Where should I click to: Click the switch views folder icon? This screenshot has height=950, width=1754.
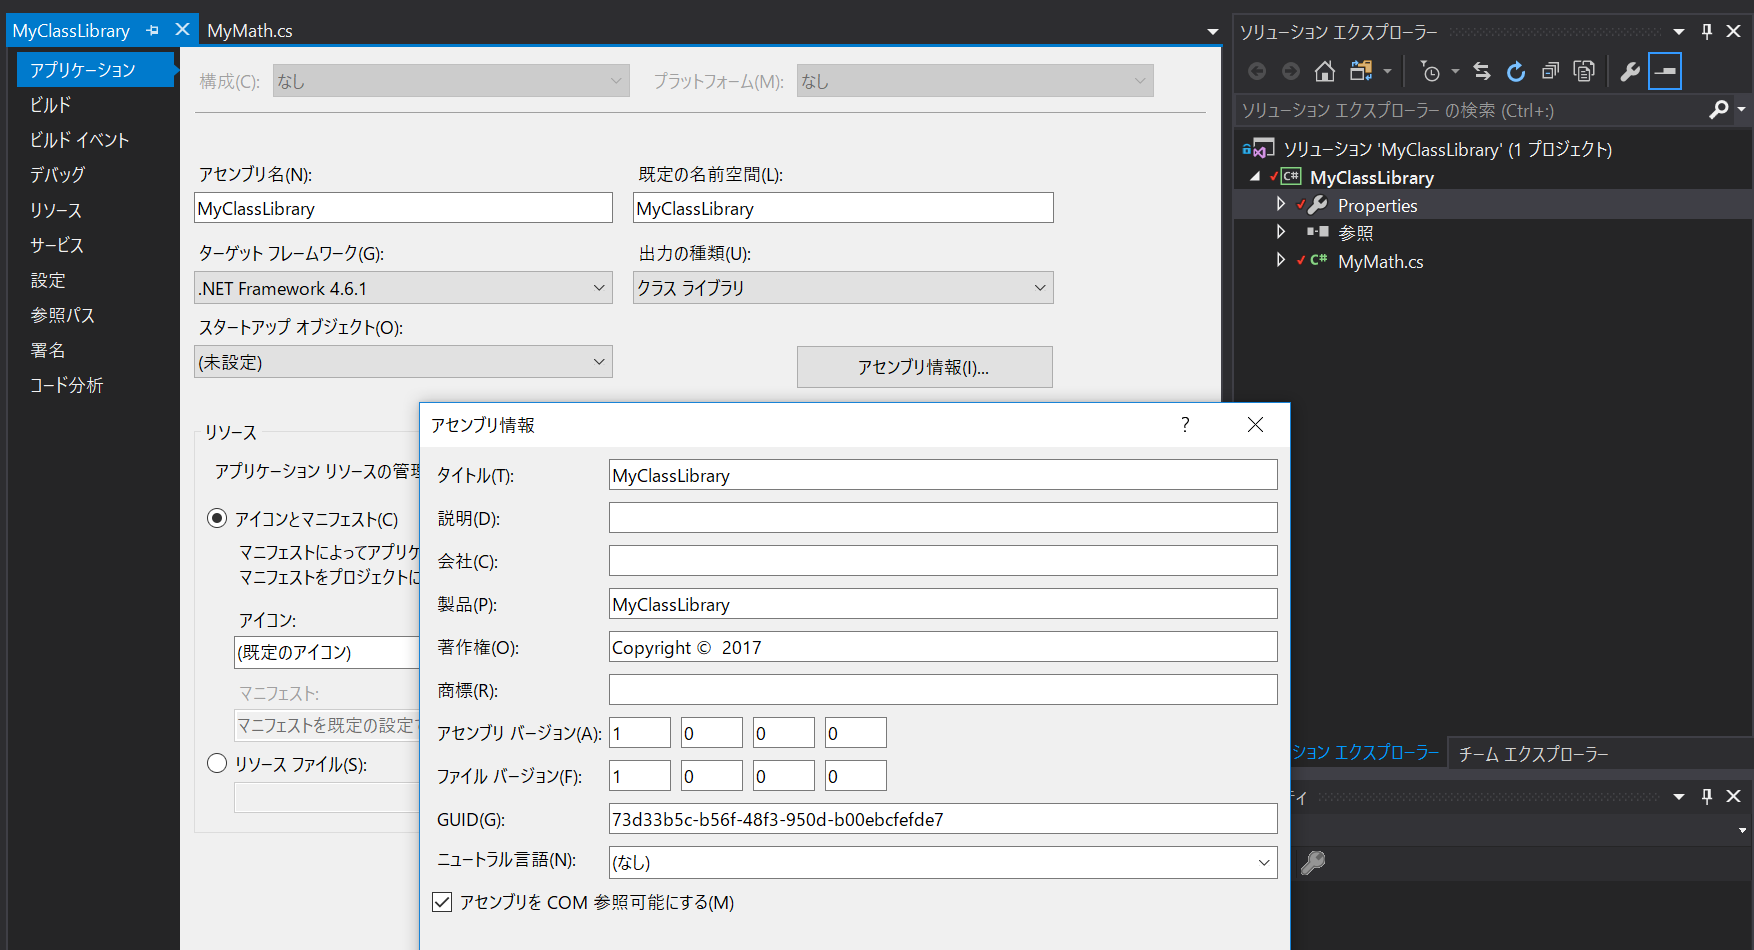click(1361, 71)
